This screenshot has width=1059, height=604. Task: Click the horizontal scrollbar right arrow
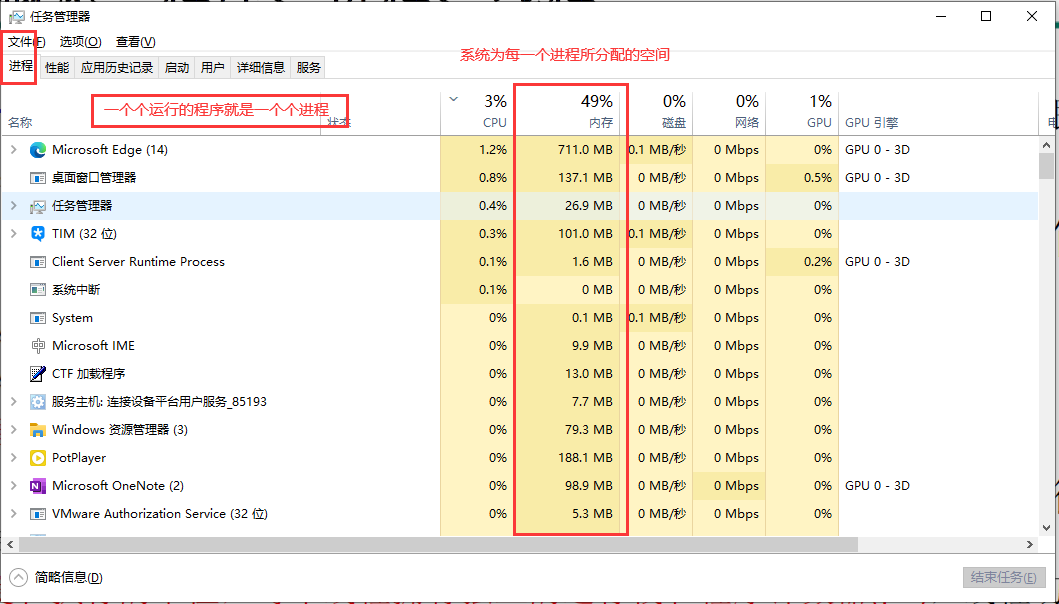click(1031, 544)
